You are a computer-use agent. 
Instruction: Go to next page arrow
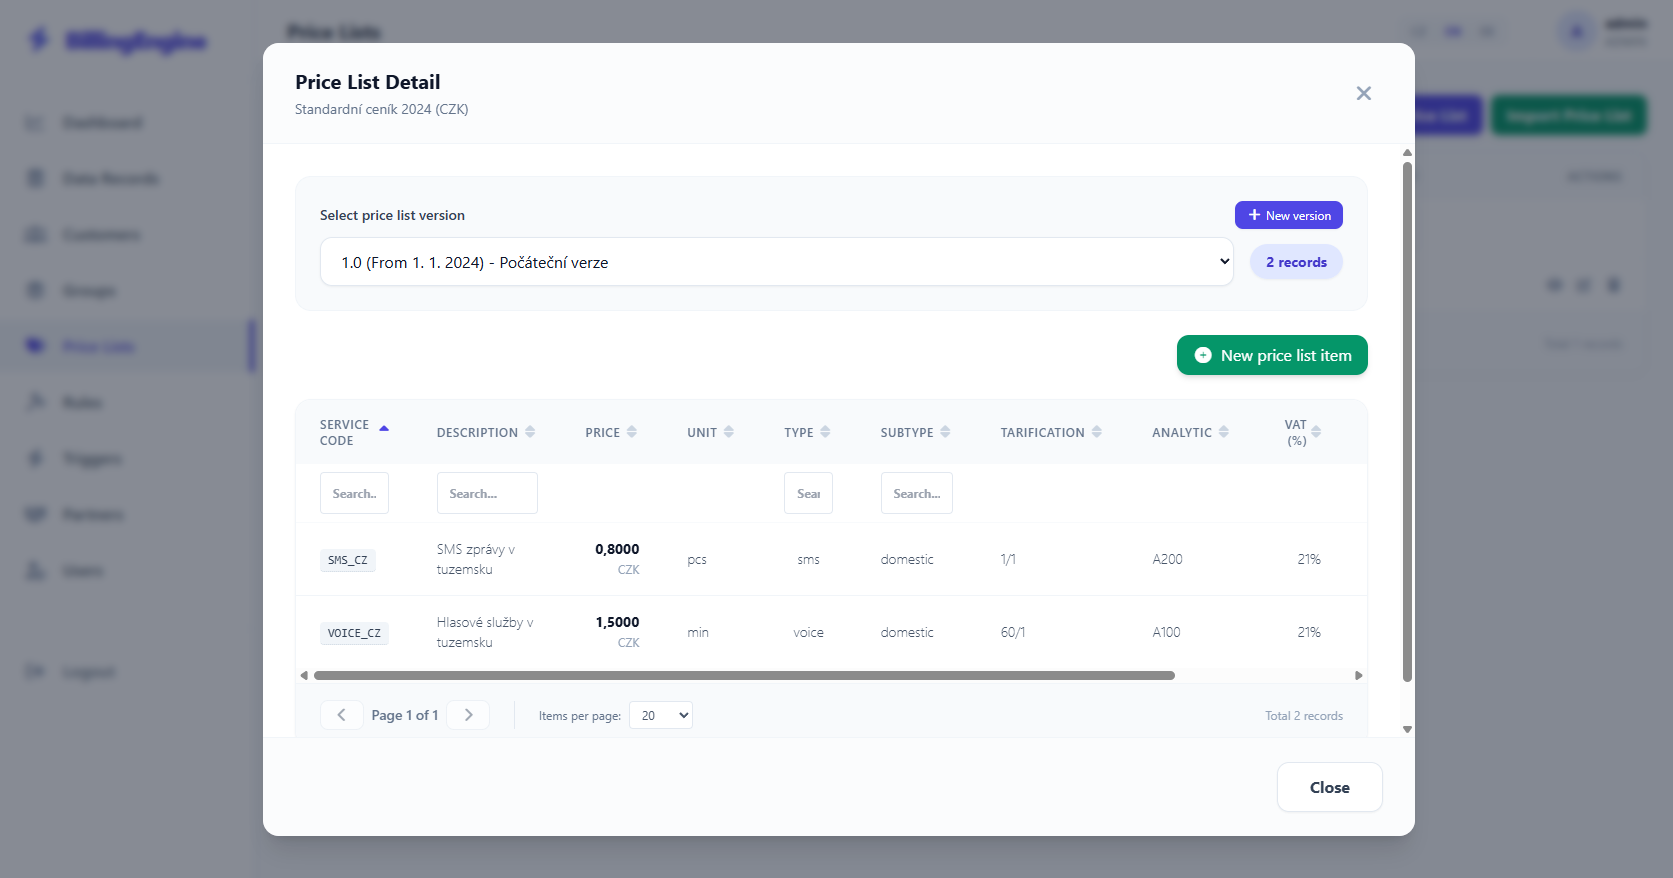pyautogui.click(x=468, y=715)
